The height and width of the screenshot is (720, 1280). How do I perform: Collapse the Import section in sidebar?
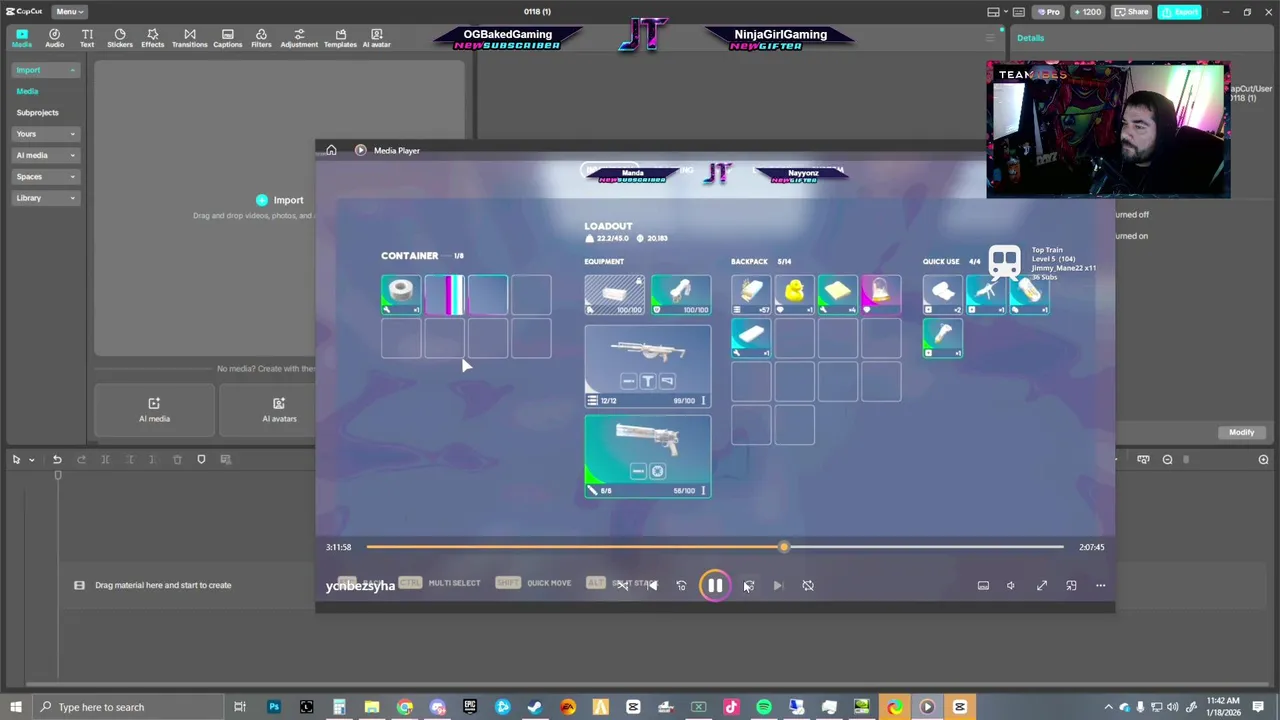click(x=45, y=70)
